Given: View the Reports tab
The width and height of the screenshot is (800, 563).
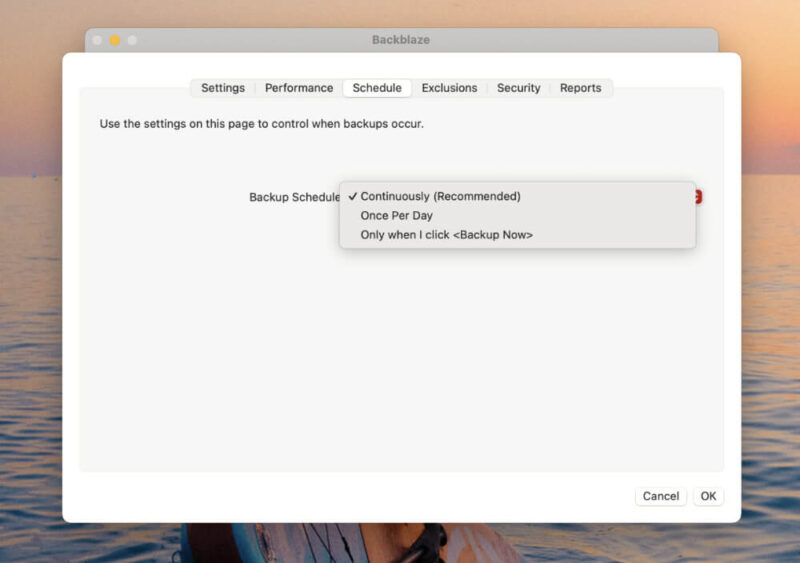Looking at the screenshot, I should click(x=580, y=88).
